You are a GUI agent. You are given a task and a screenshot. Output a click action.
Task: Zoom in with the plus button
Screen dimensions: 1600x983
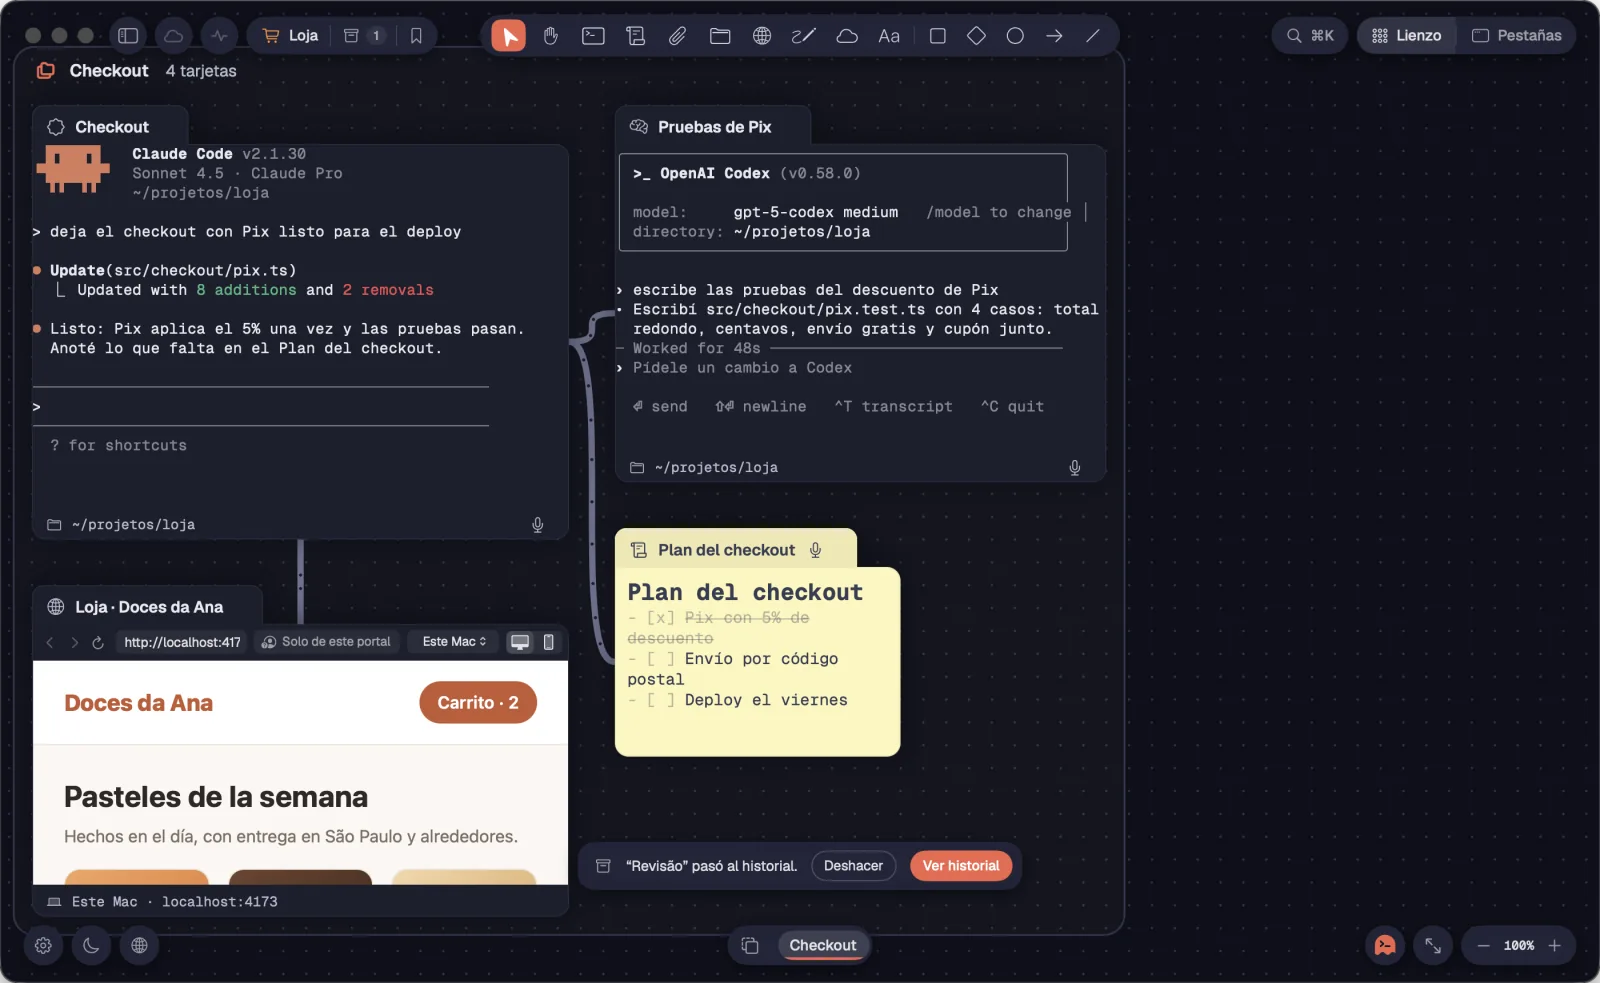click(x=1554, y=945)
